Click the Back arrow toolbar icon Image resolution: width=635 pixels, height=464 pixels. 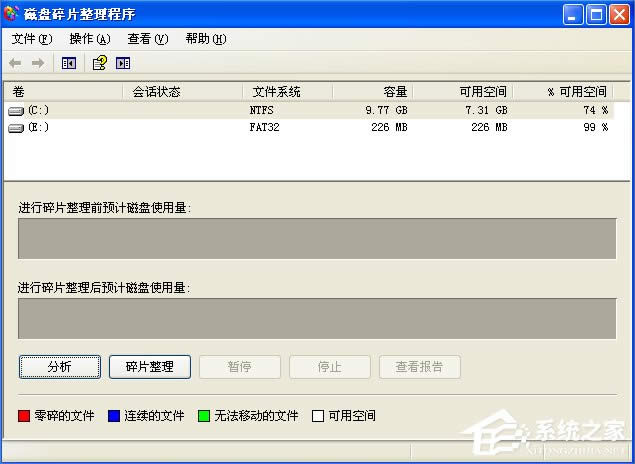tap(15, 63)
